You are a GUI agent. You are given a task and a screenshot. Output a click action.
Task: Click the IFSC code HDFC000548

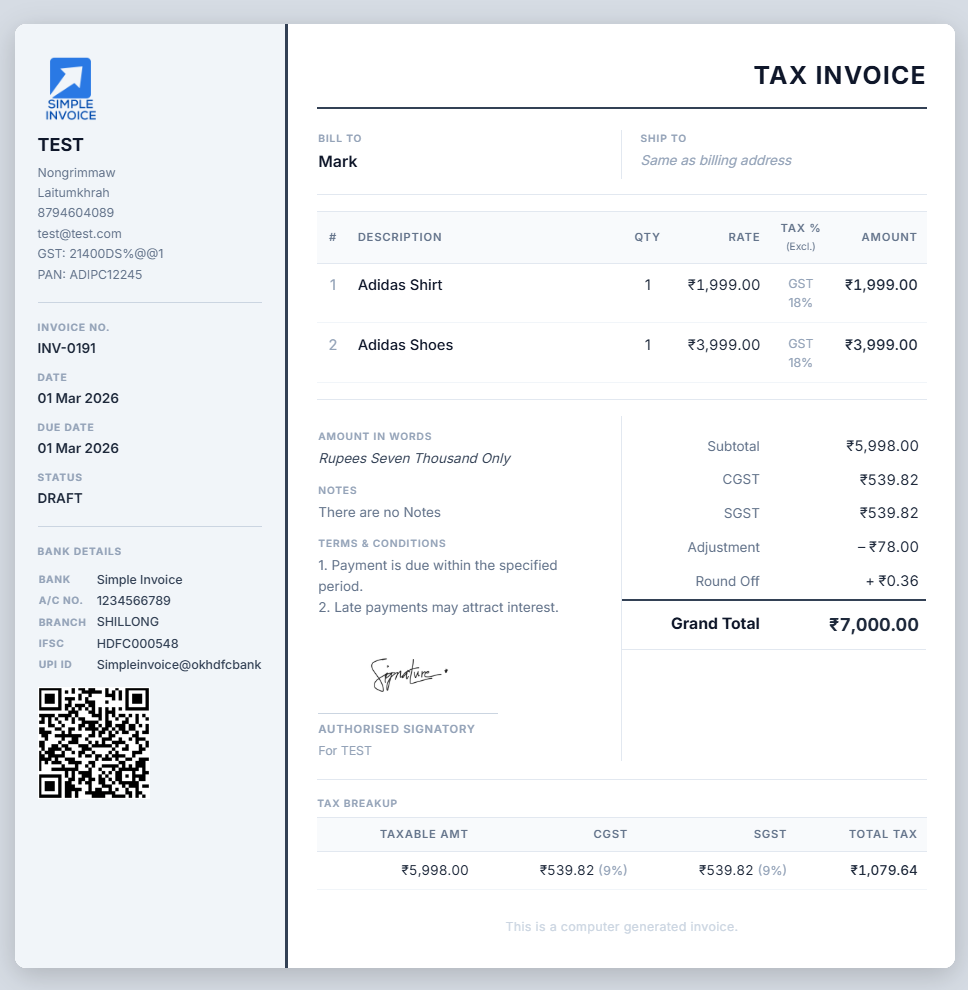click(x=137, y=643)
